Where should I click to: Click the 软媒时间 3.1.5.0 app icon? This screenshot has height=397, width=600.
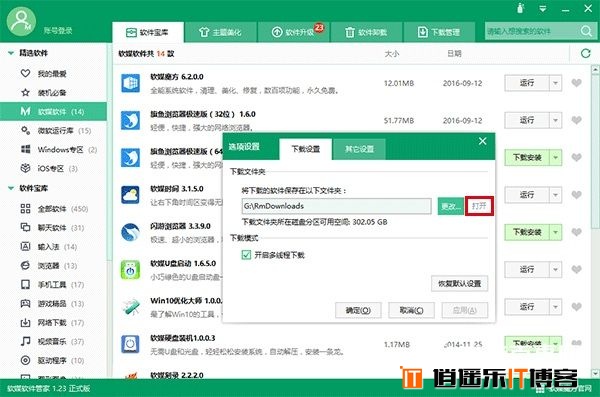pyautogui.click(x=130, y=195)
